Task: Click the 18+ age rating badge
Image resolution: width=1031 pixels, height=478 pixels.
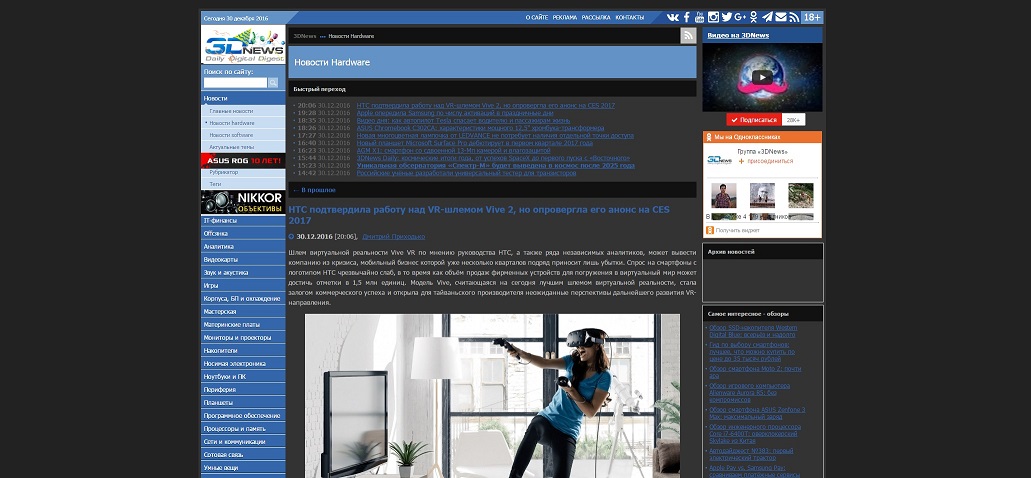Action: coord(812,17)
